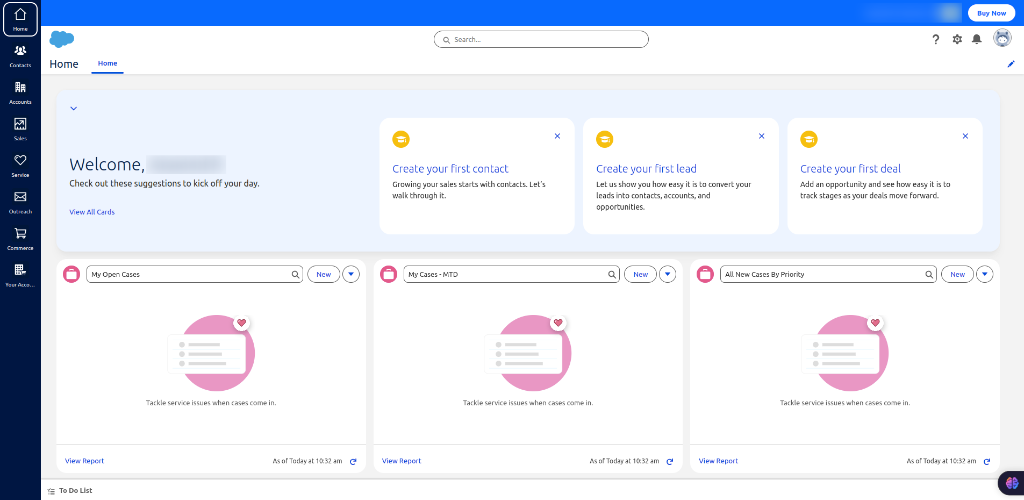The width and height of the screenshot is (1024, 500).
Task: Click the All New Cases By Priority briefcase icon
Action: [705, 274]
